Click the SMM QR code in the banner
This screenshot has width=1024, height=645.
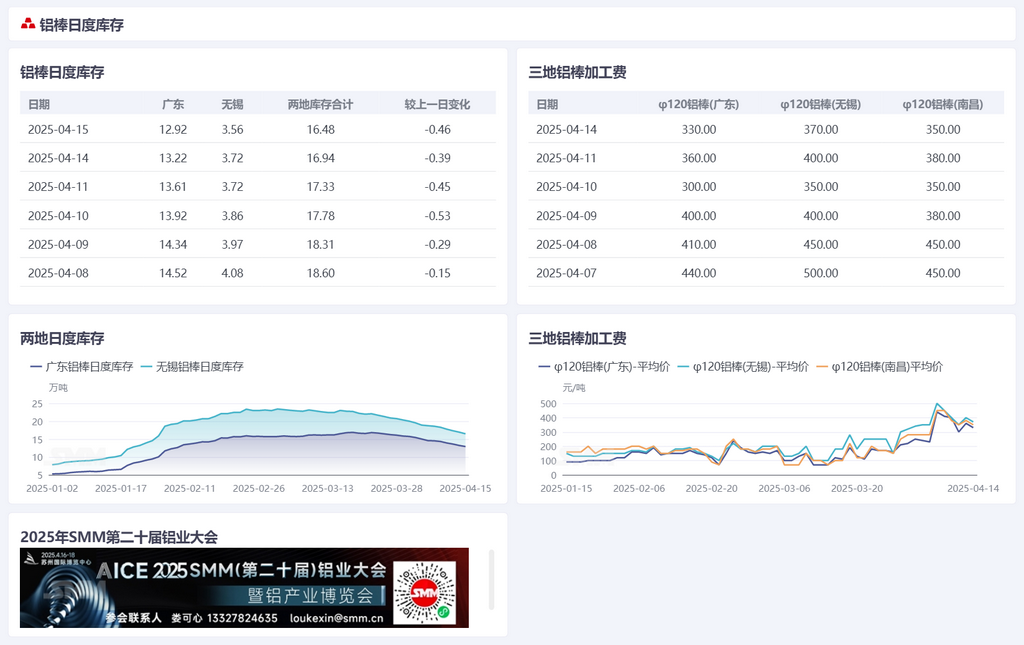[422, 588]
